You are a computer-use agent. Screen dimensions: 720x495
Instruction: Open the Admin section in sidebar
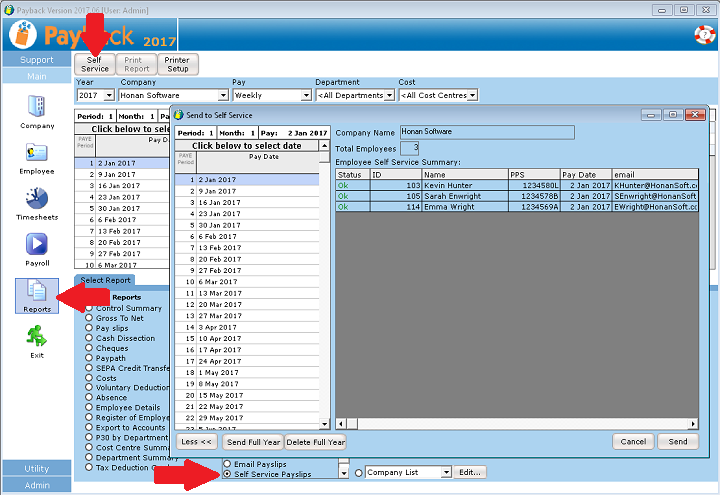click(37, 485)
